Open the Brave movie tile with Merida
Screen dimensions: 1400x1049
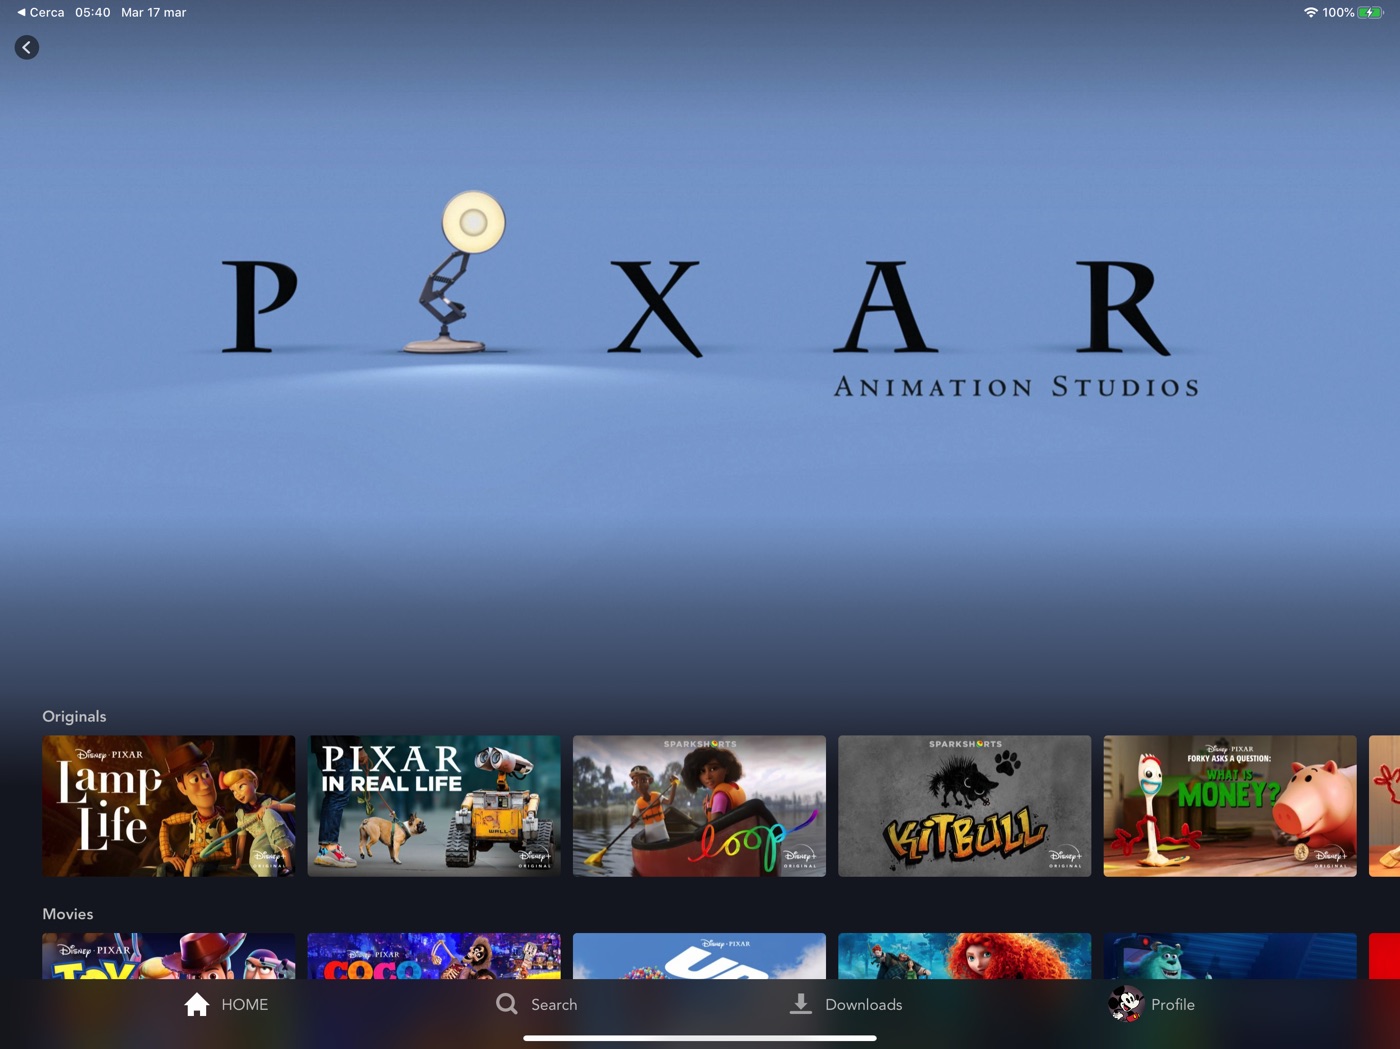[965, 956]
